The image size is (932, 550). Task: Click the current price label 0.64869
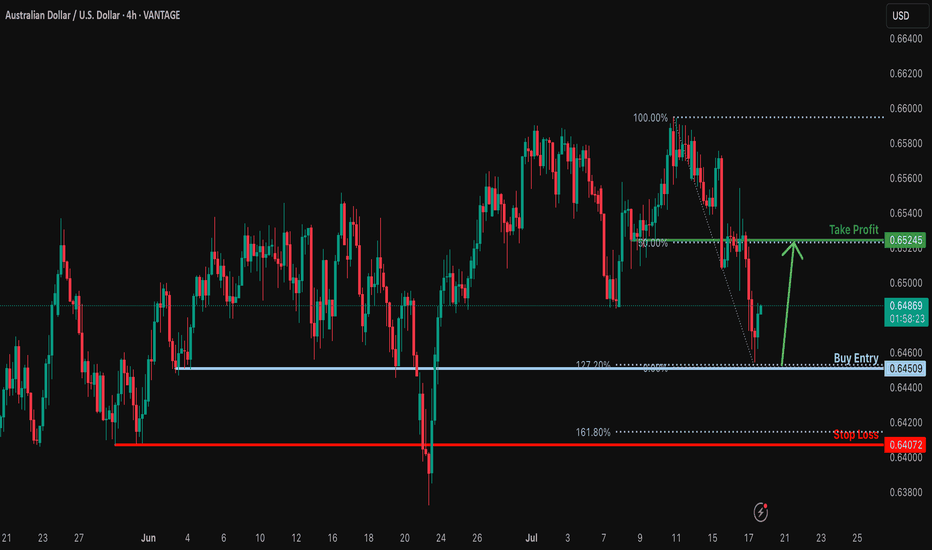coord(905,306)
